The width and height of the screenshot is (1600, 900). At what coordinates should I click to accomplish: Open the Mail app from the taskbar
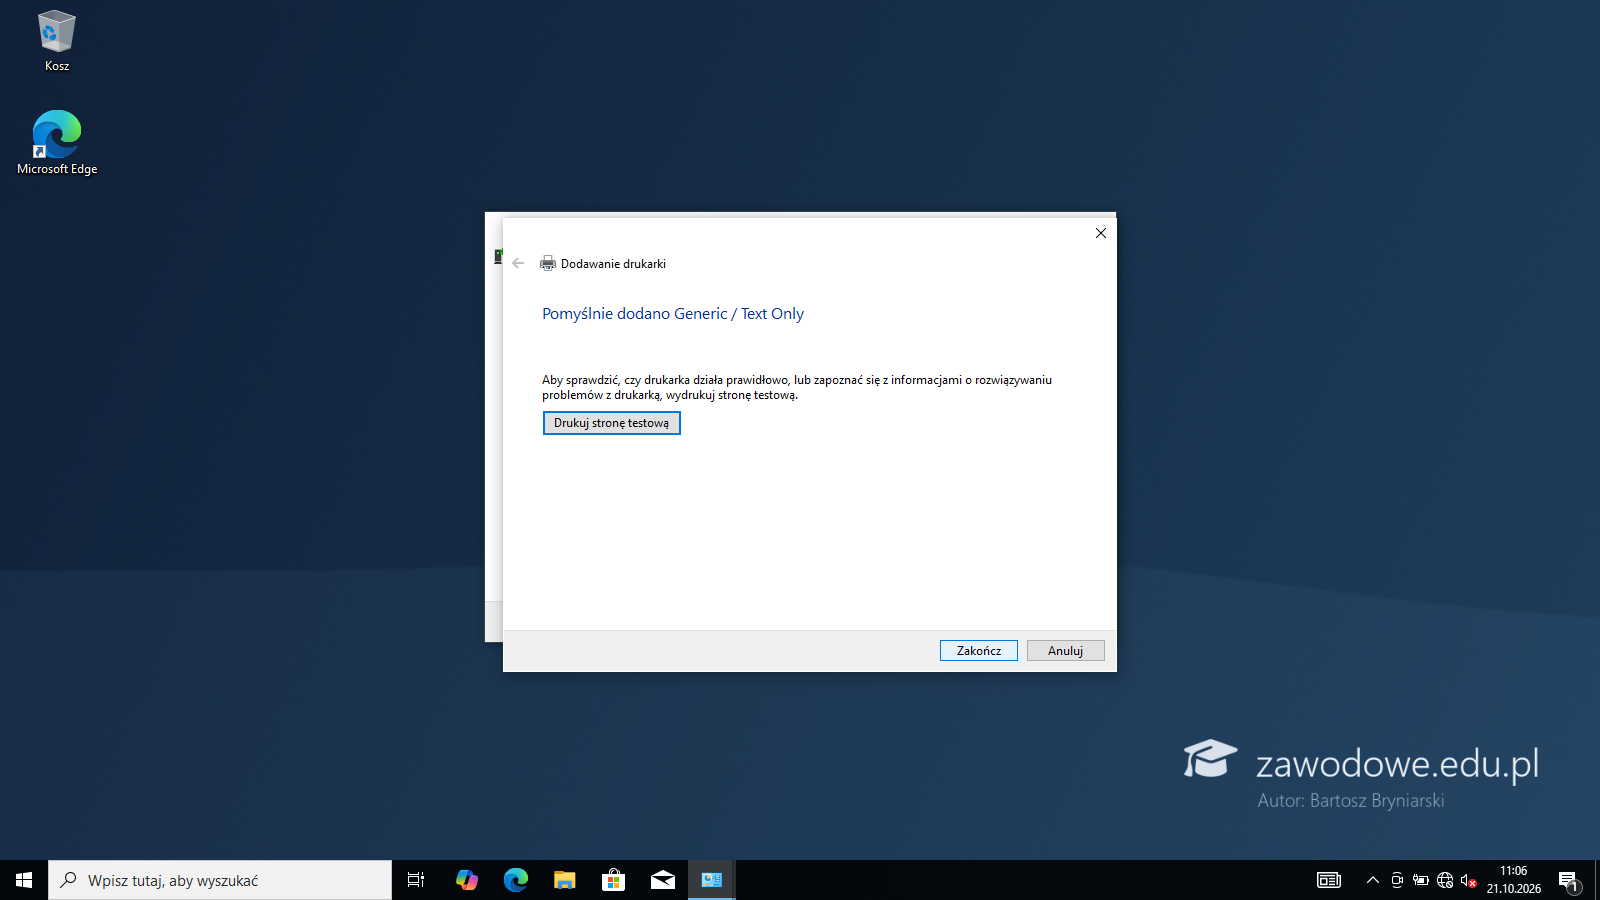coord(662,880)
